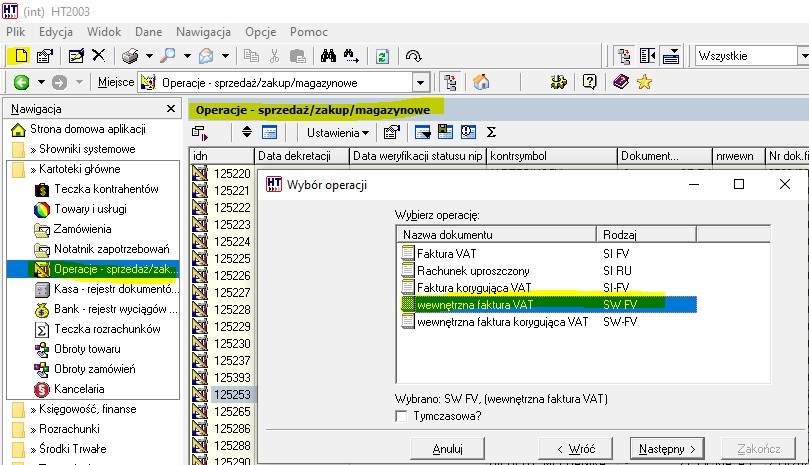809x465 pixels.
Task: Click the sigma summation icon
Action: 491,133
